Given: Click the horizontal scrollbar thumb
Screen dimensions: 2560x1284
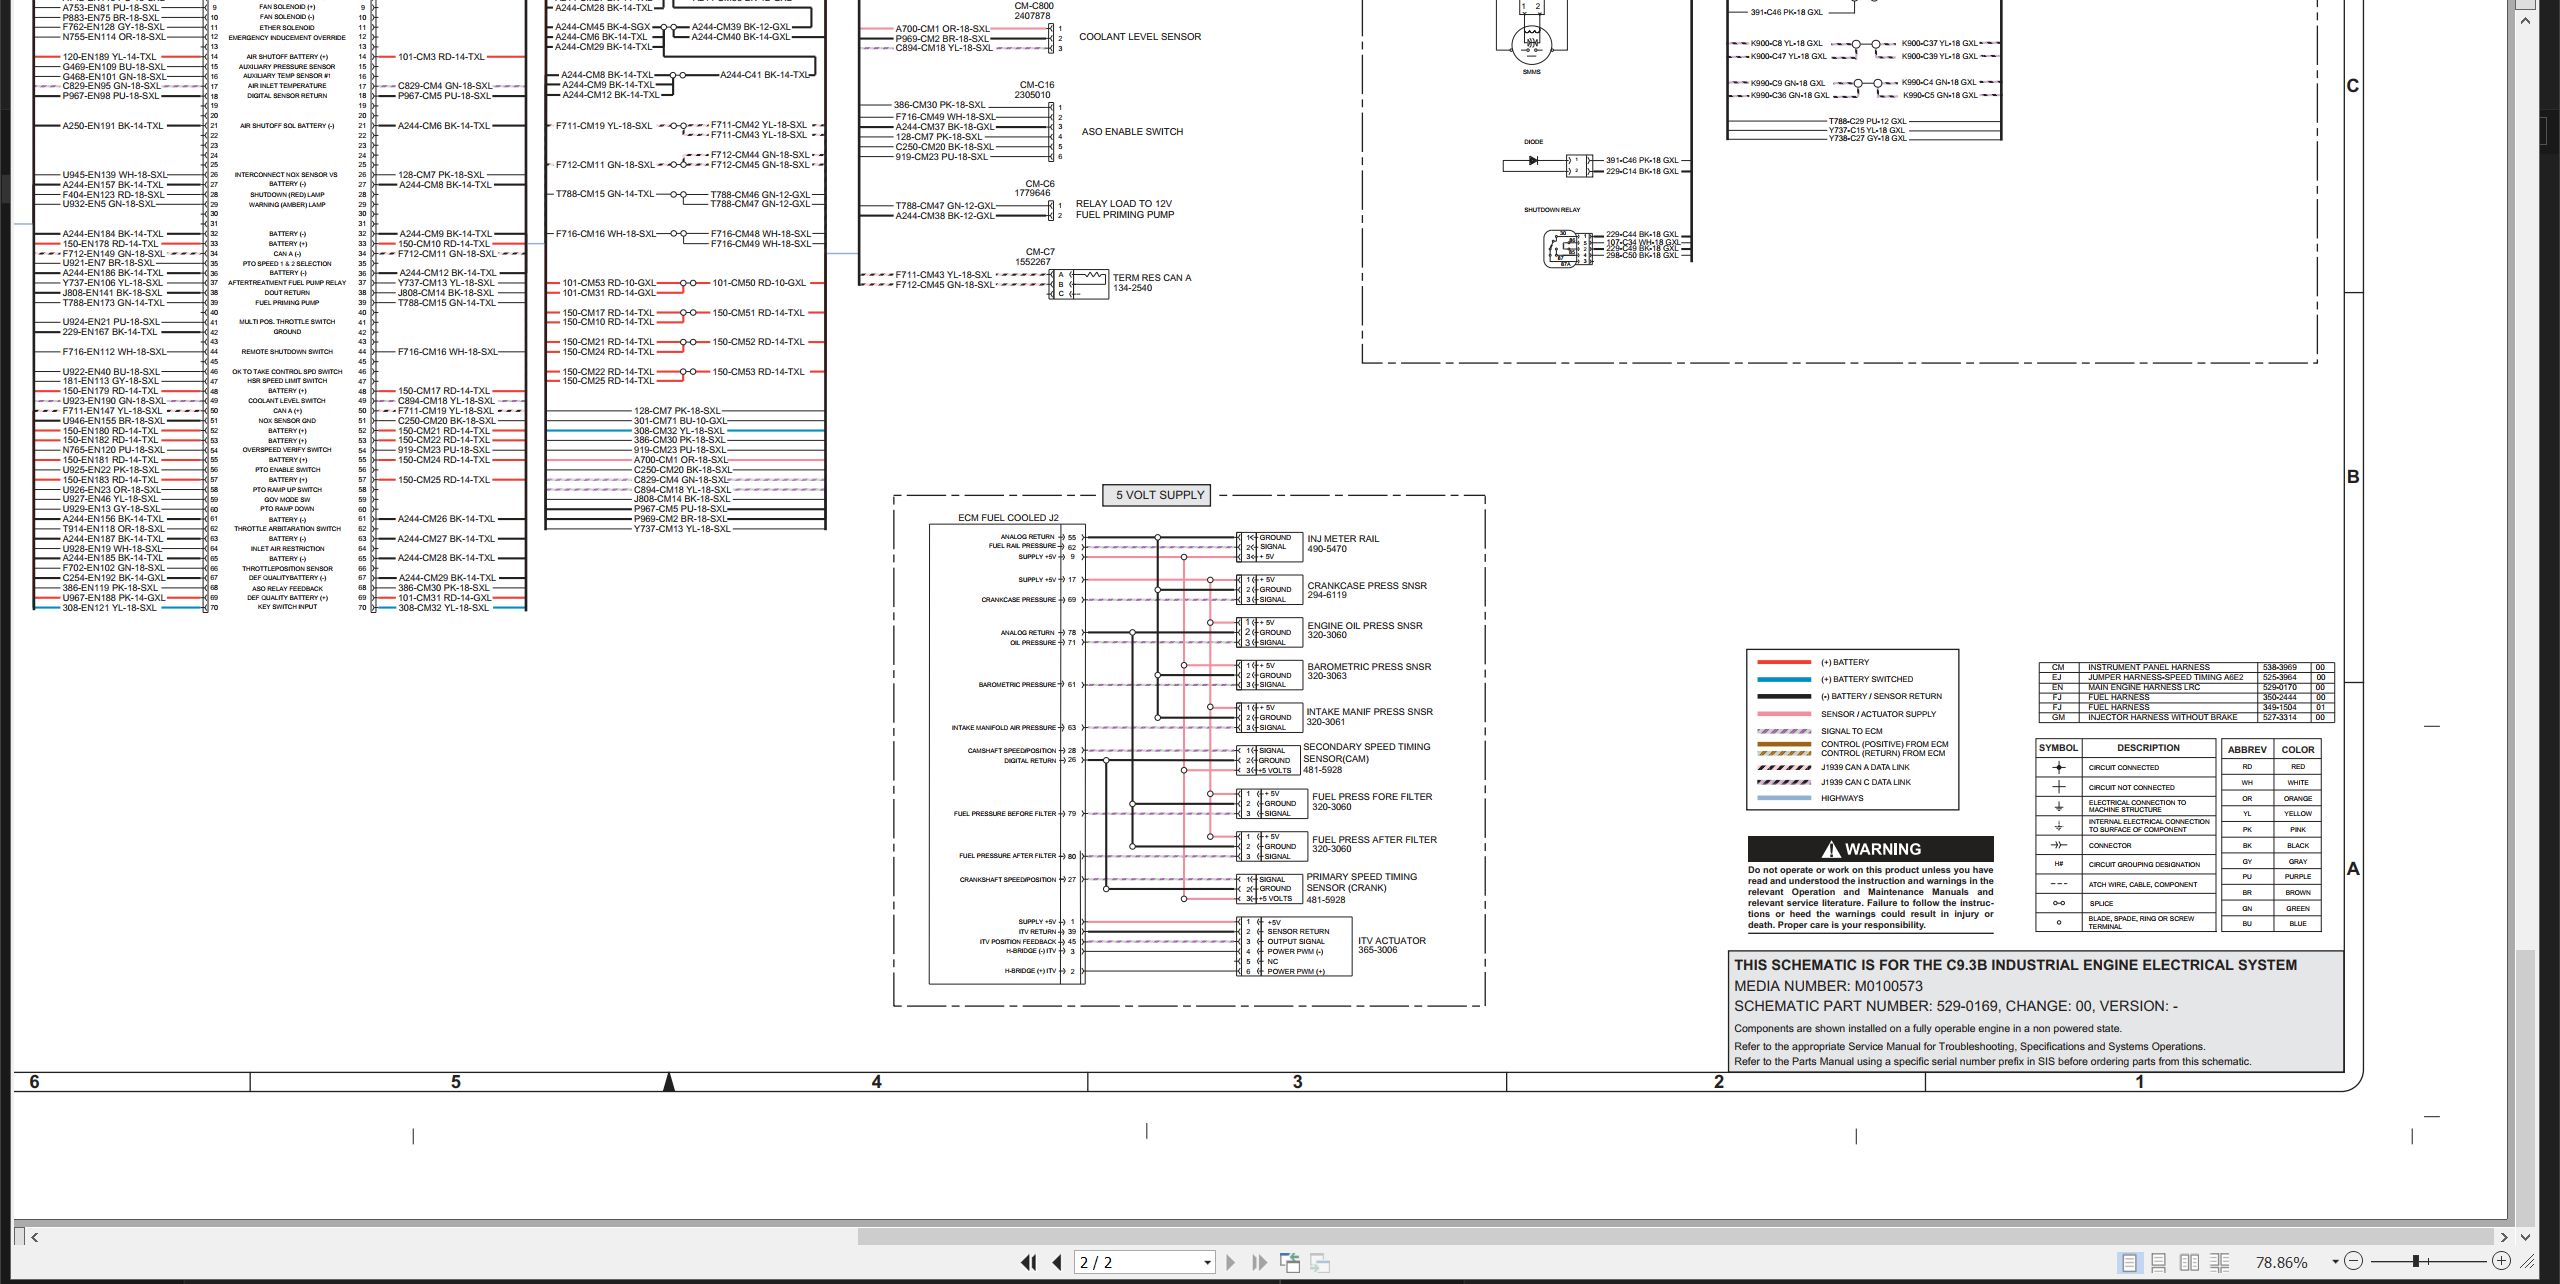Looking at the screenshot, I should coord(1676,1237).
